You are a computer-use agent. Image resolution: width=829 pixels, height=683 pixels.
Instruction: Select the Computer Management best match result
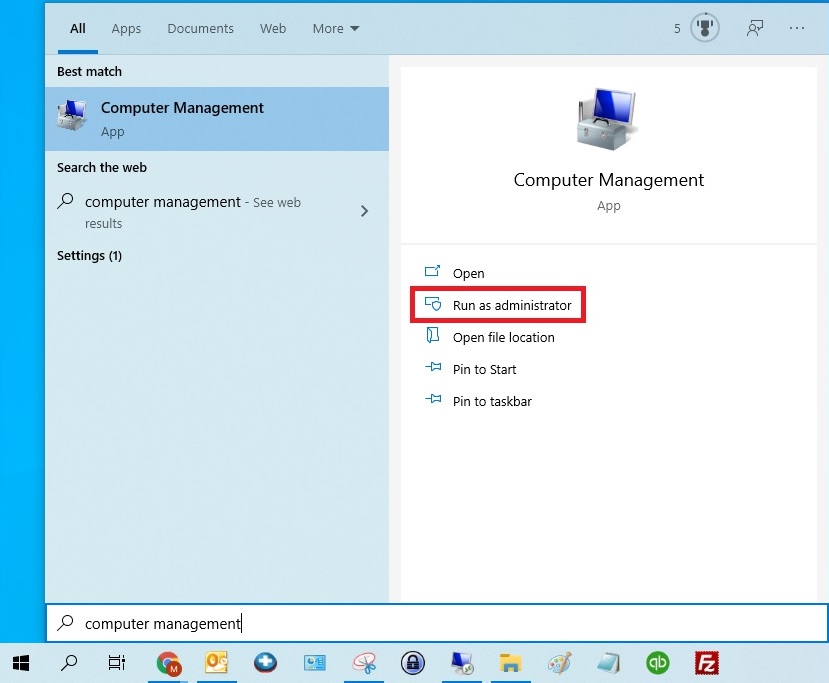pyautogui.click(x=217, y=119)
